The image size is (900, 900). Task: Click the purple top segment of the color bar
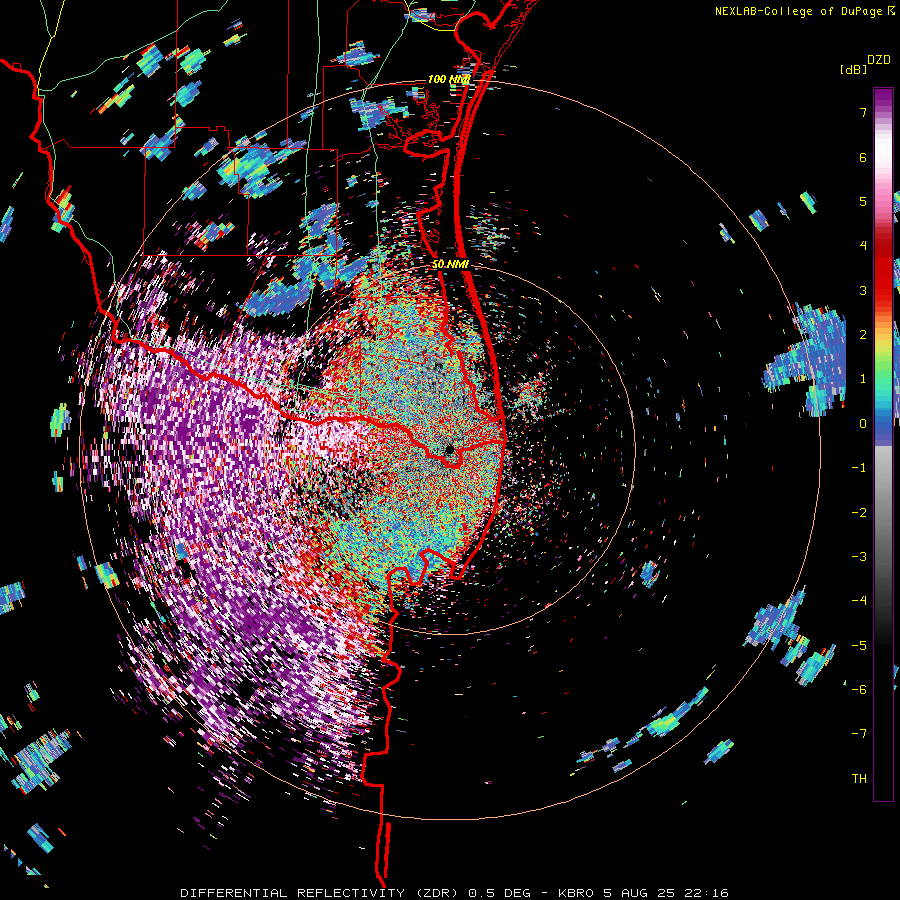pyautogui.click(x=883, y=99)
